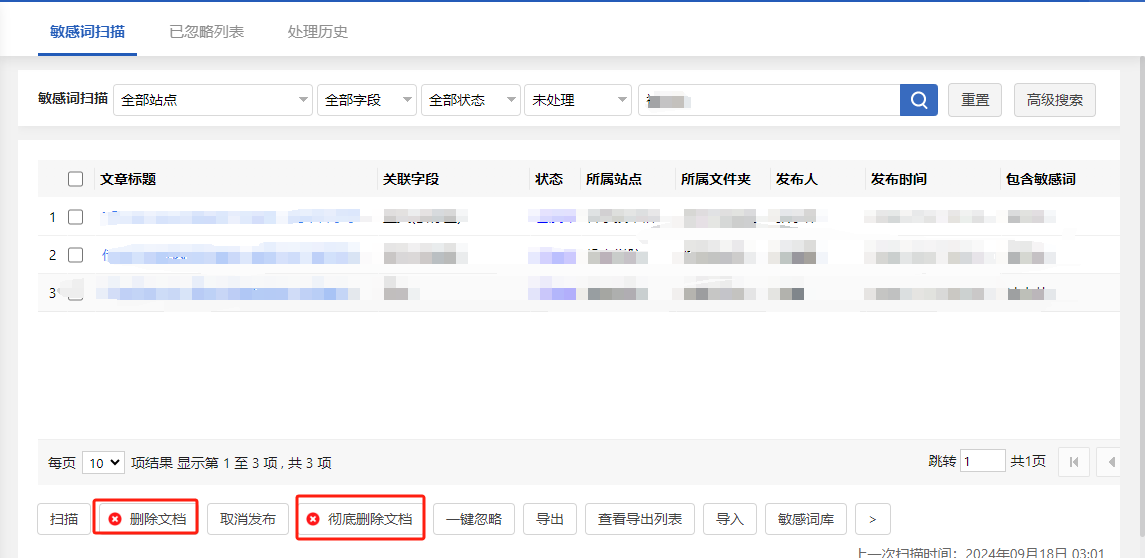Open the 未处理 filter dropdown
The image size is (1145, 558).
[x=577, y=100]
